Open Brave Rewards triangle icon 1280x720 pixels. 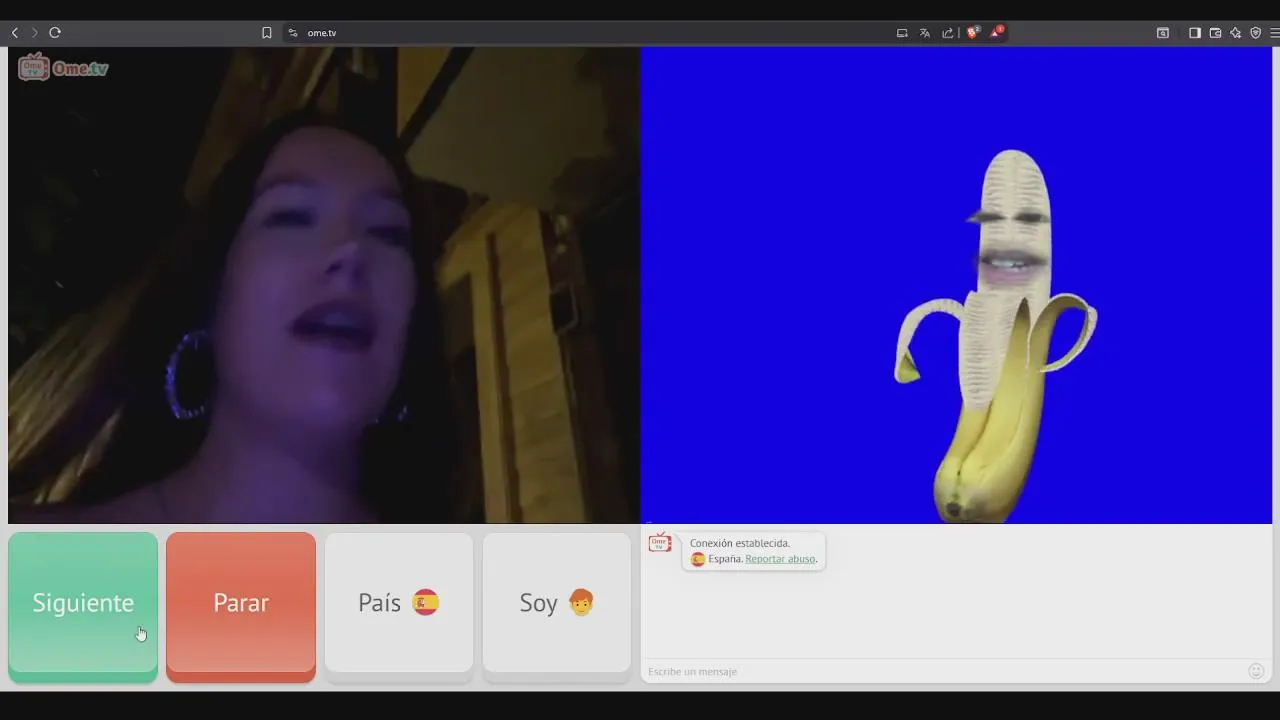(996, 32)
